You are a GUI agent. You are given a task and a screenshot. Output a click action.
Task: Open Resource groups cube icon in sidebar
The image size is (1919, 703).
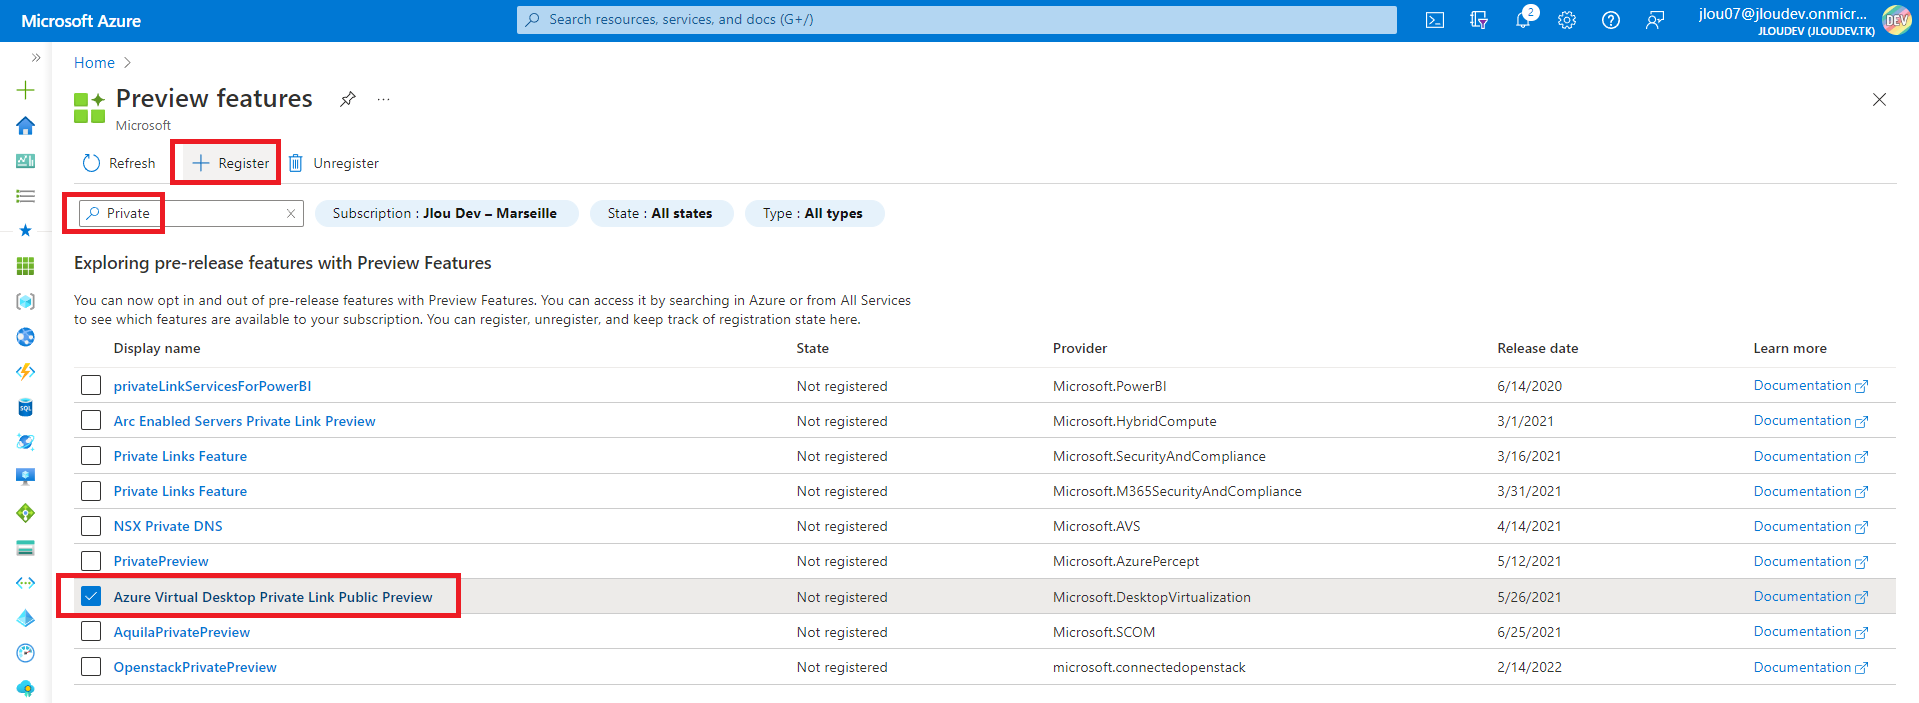click(26, 301)
